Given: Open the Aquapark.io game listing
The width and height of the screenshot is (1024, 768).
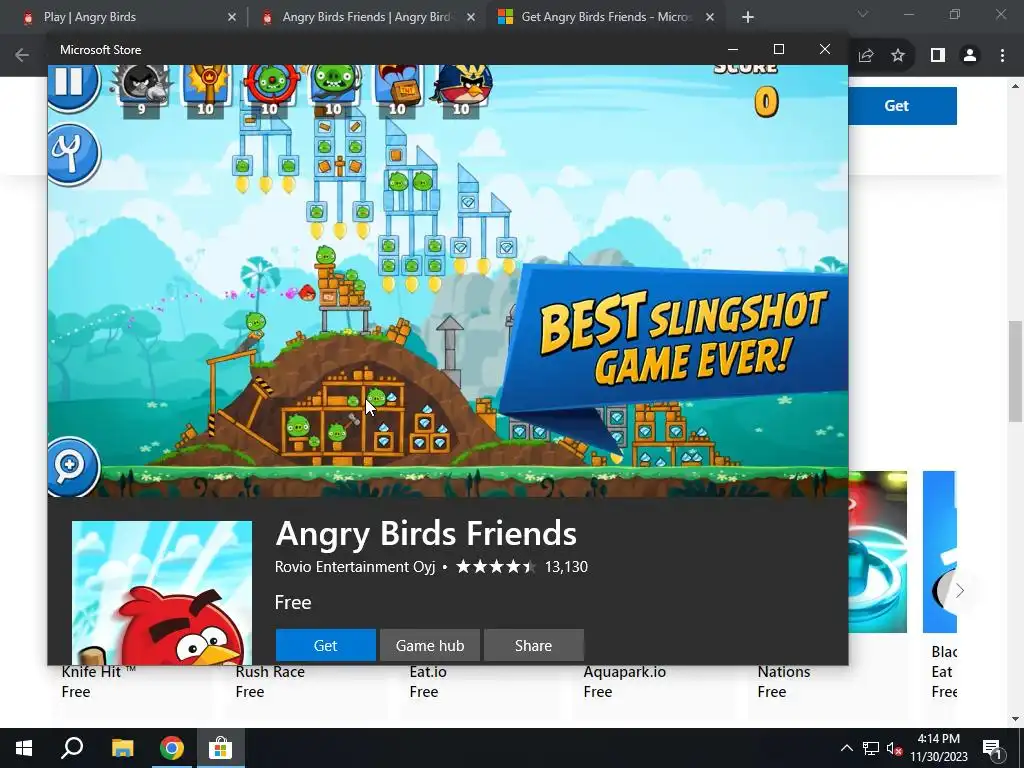Looking at the screenshot, I should (624, 672).
